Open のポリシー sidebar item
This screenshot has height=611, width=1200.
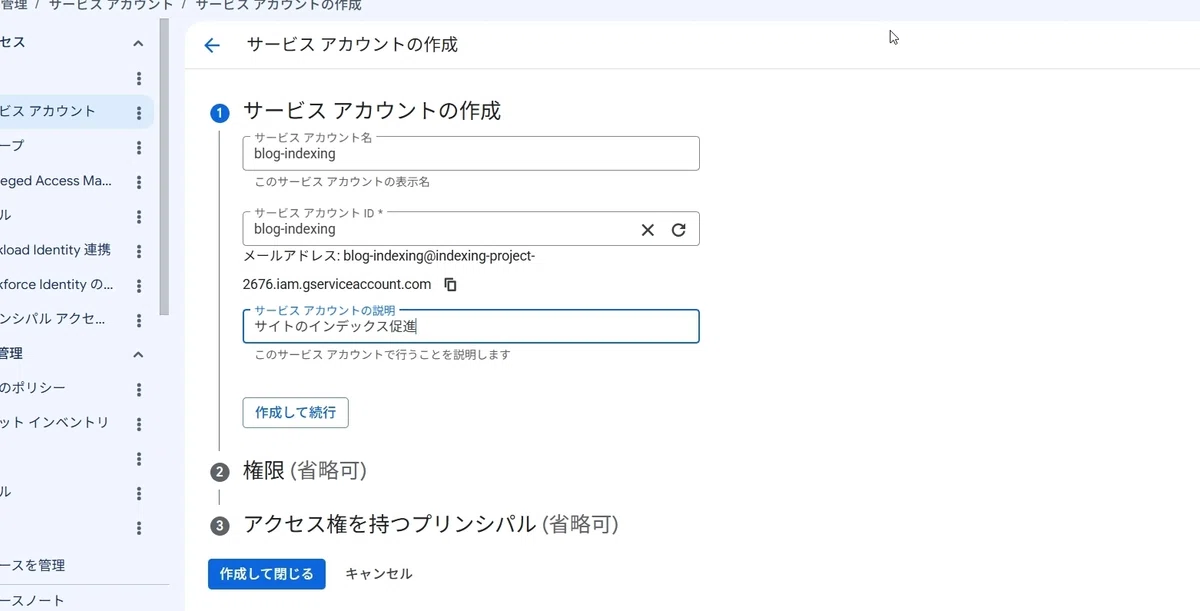34,388
